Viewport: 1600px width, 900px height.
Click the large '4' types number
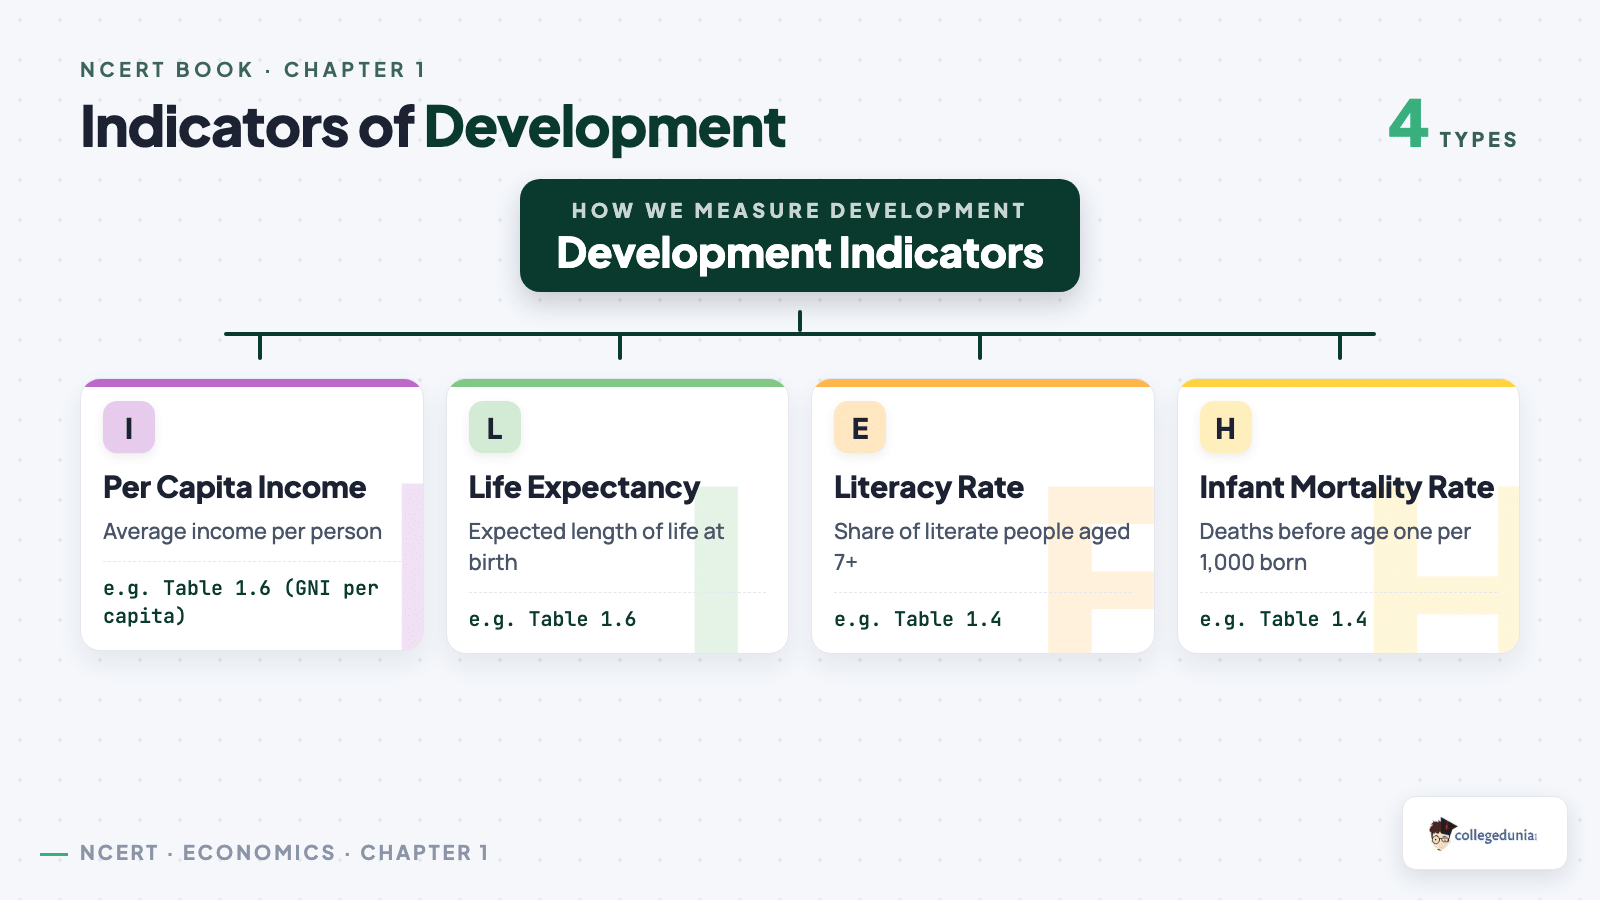(1408, 123)
